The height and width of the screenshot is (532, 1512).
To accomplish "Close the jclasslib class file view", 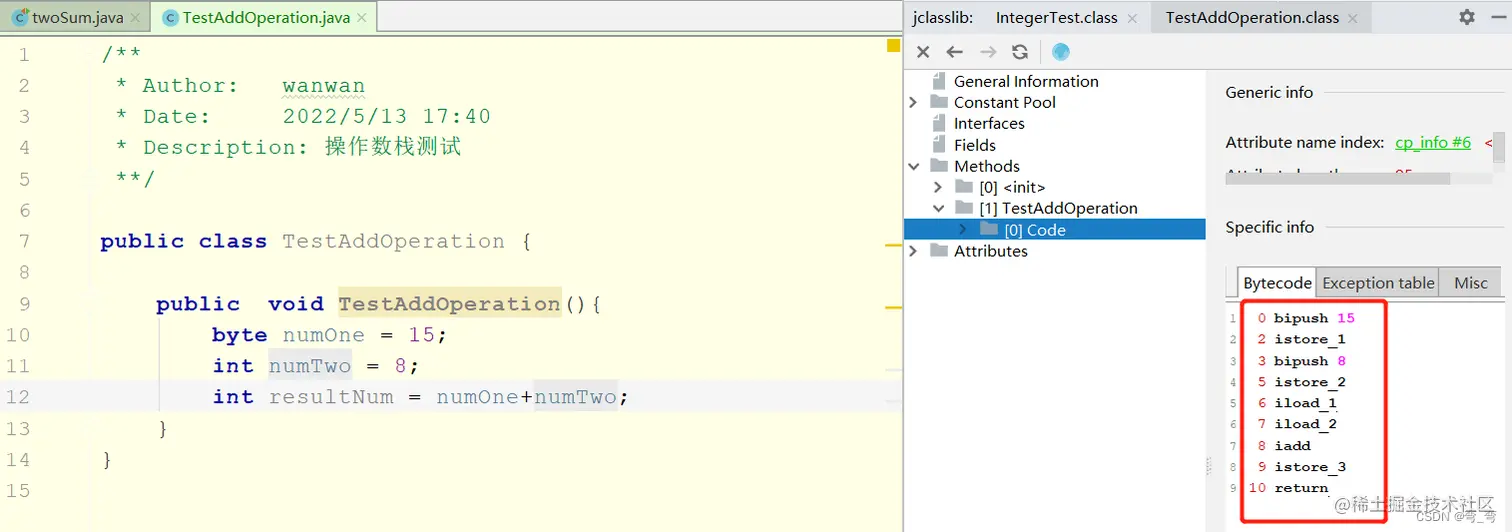I will [x=923, y=52].
